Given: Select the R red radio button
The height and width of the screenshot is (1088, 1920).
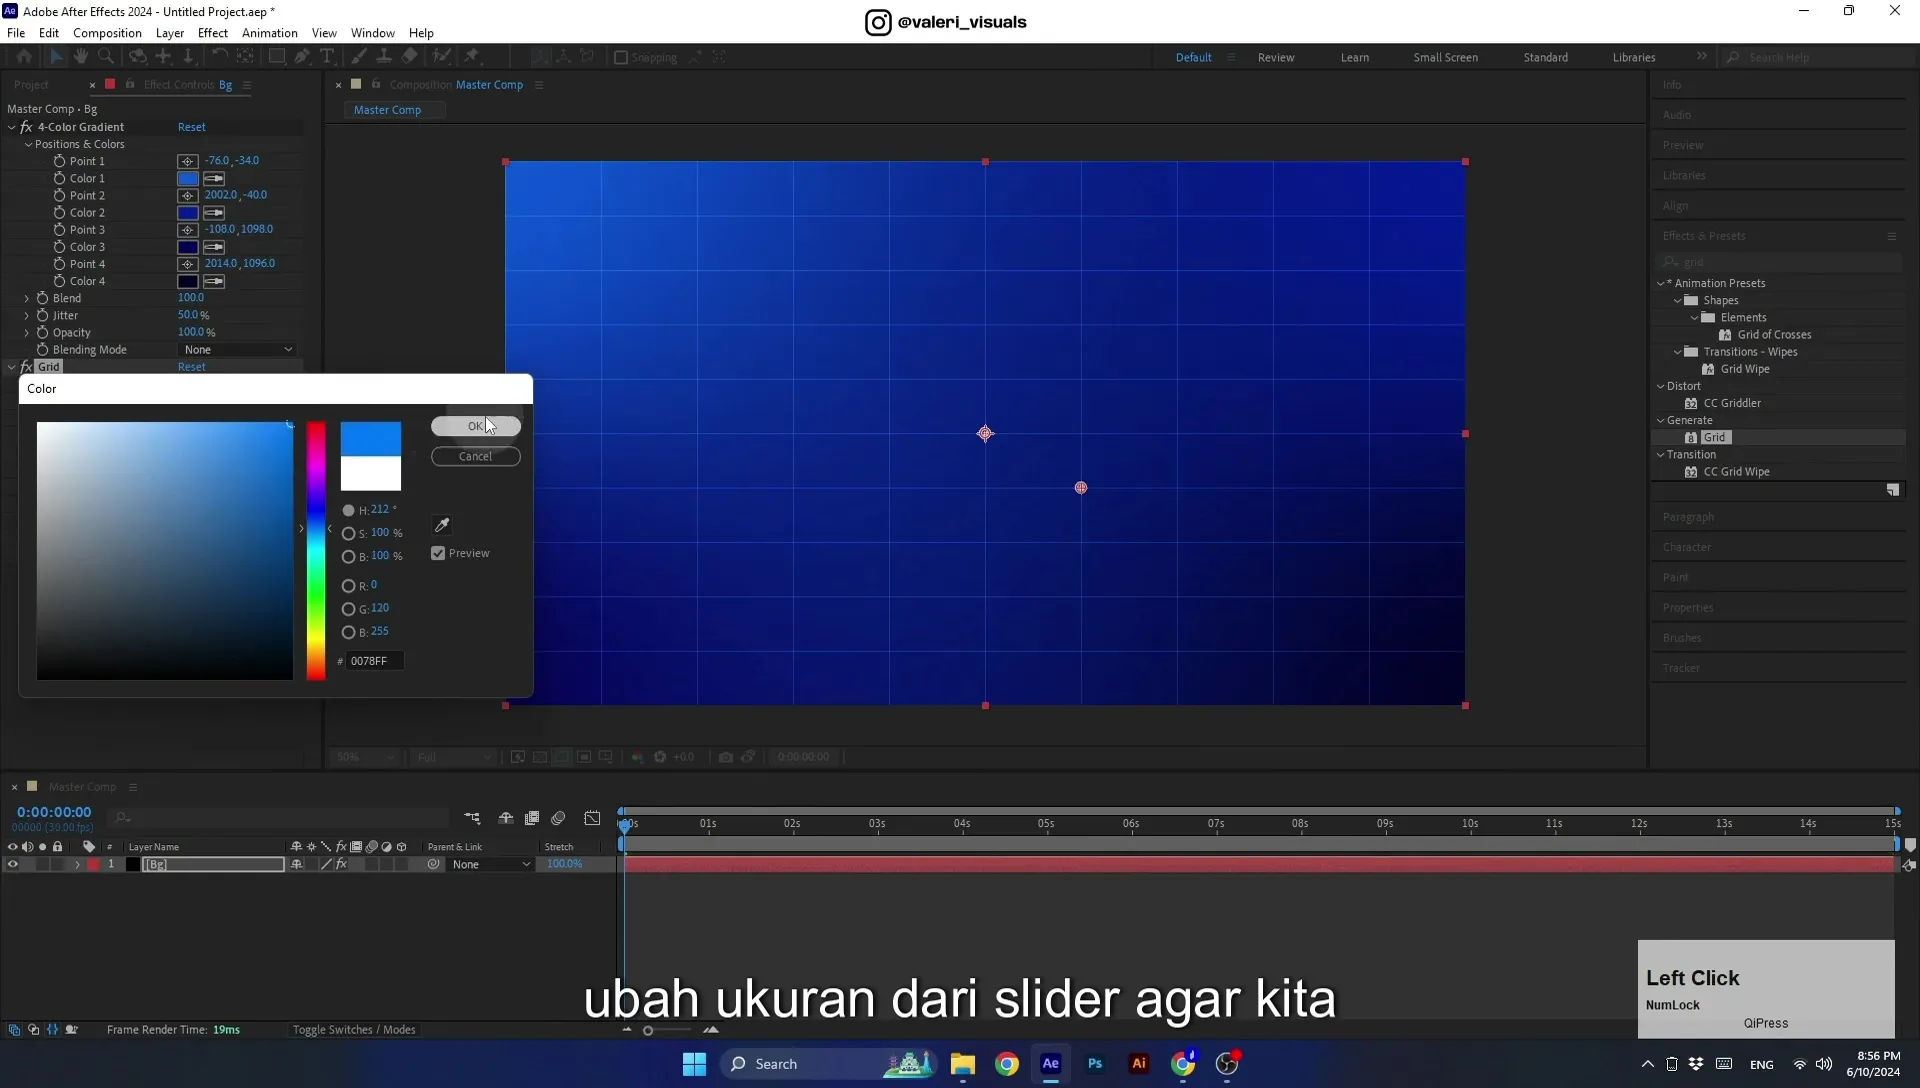Looking at the screenshot, I should pos(348,586).
